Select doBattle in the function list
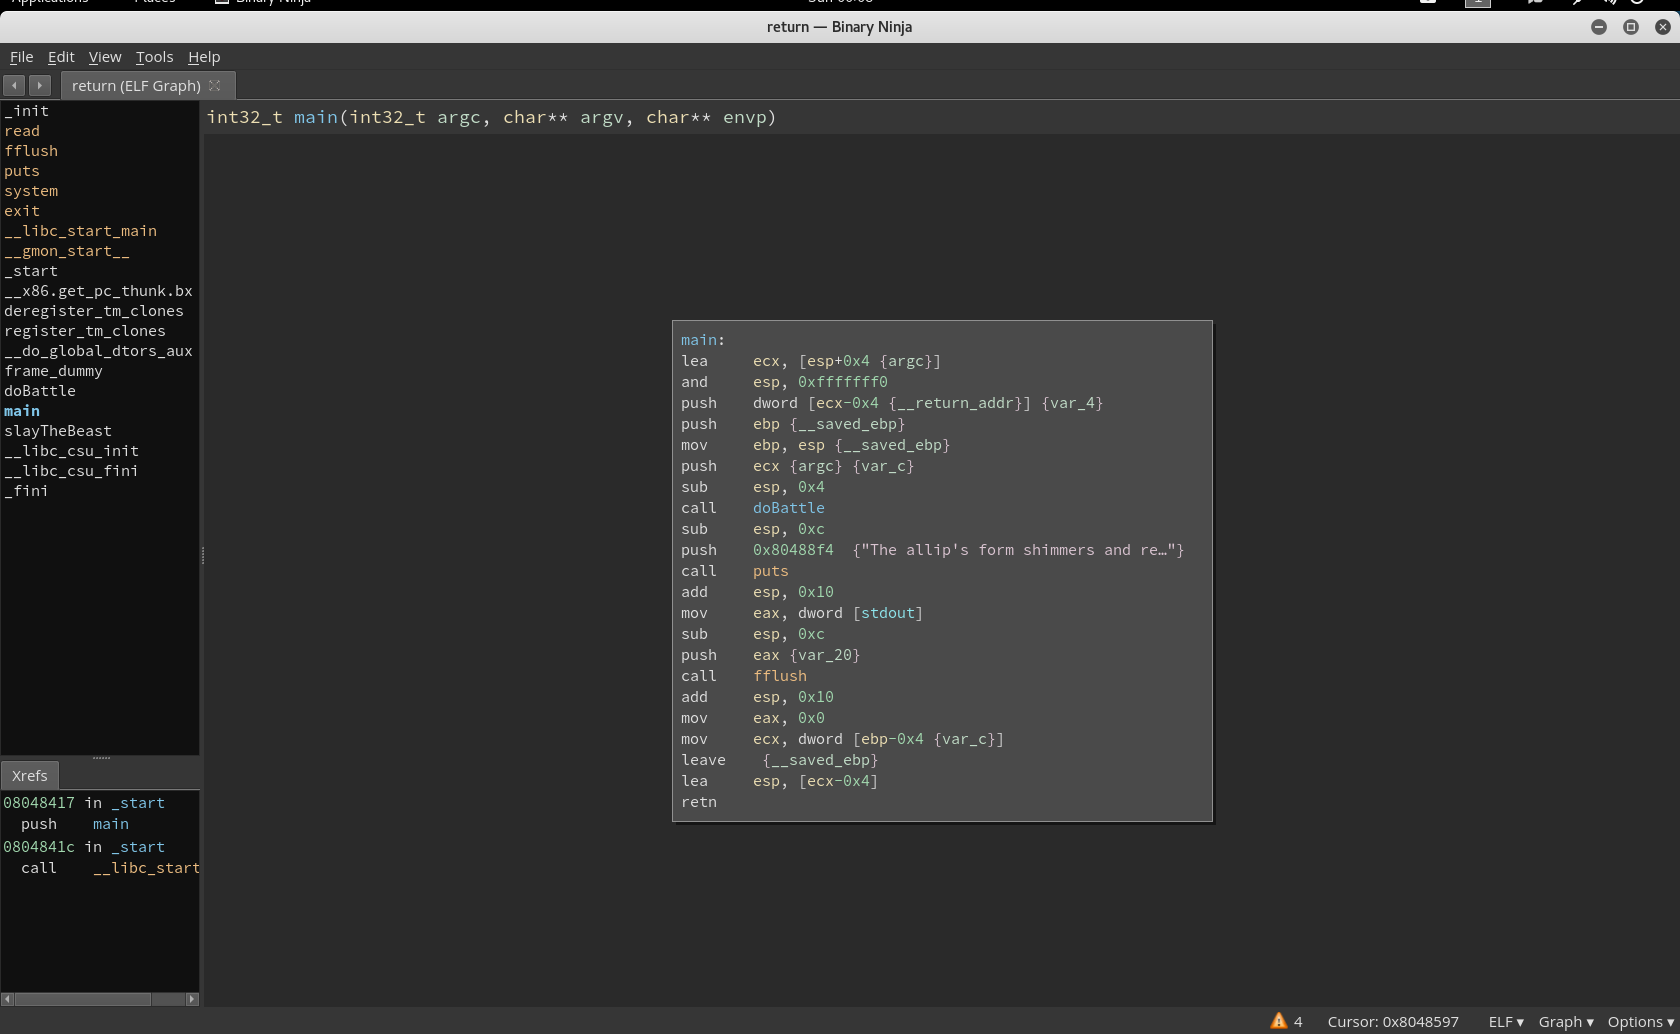 click(x=40, y=391)
